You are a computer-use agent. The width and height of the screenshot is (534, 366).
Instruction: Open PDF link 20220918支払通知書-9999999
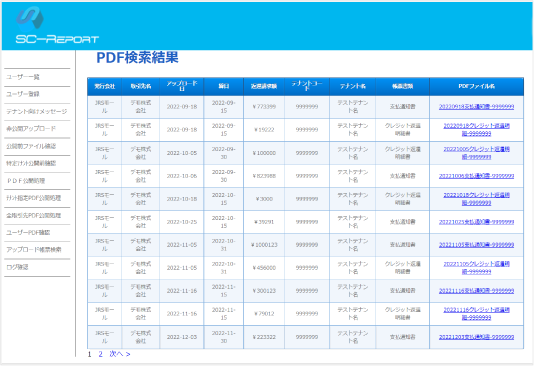(x=476, y=107)
